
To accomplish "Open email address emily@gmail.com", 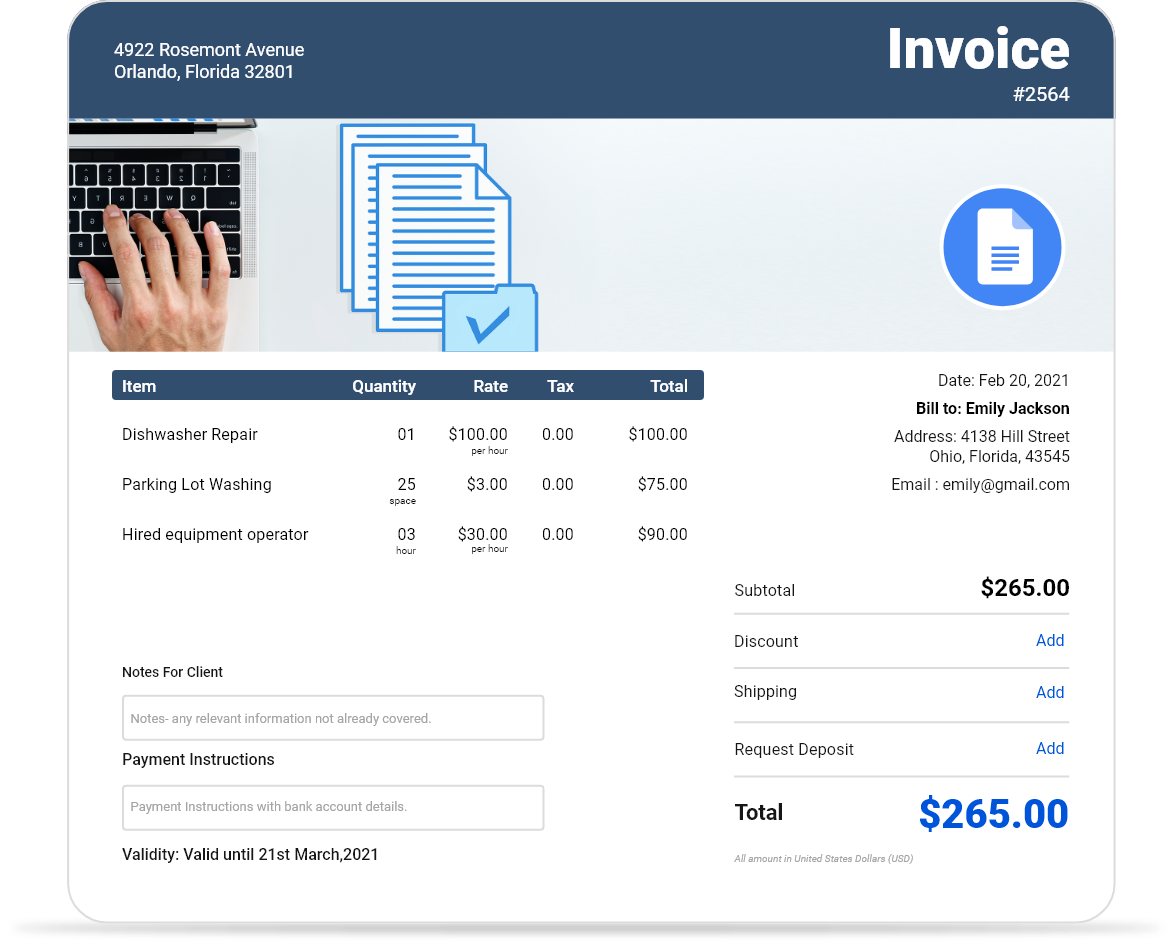I will pos(1006,484).
